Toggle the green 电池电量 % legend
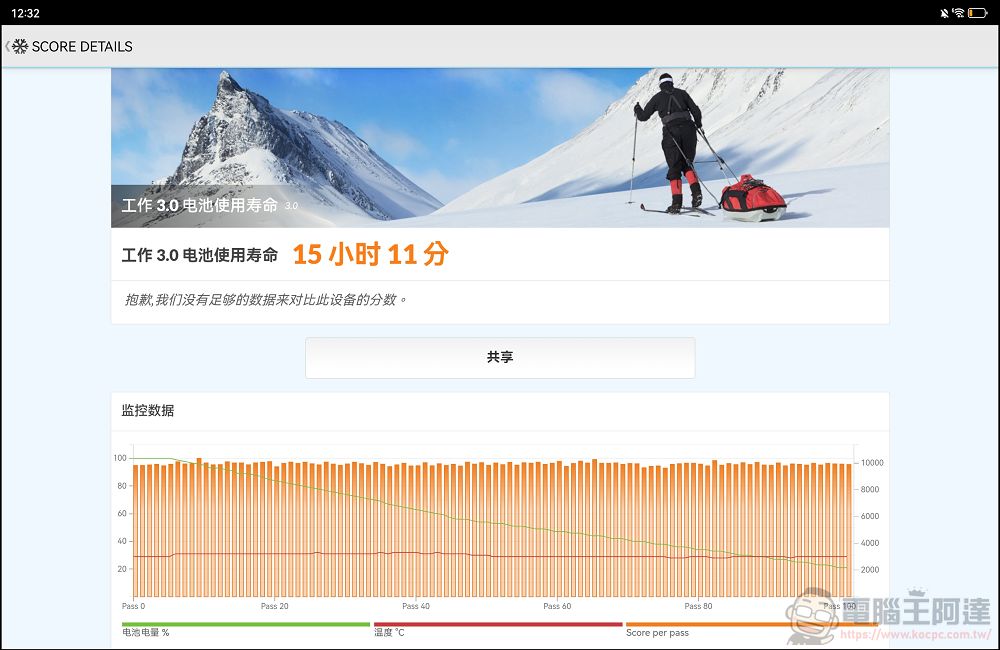The image size is (1000, 650). pyautogui.click(x=246, y=629)
